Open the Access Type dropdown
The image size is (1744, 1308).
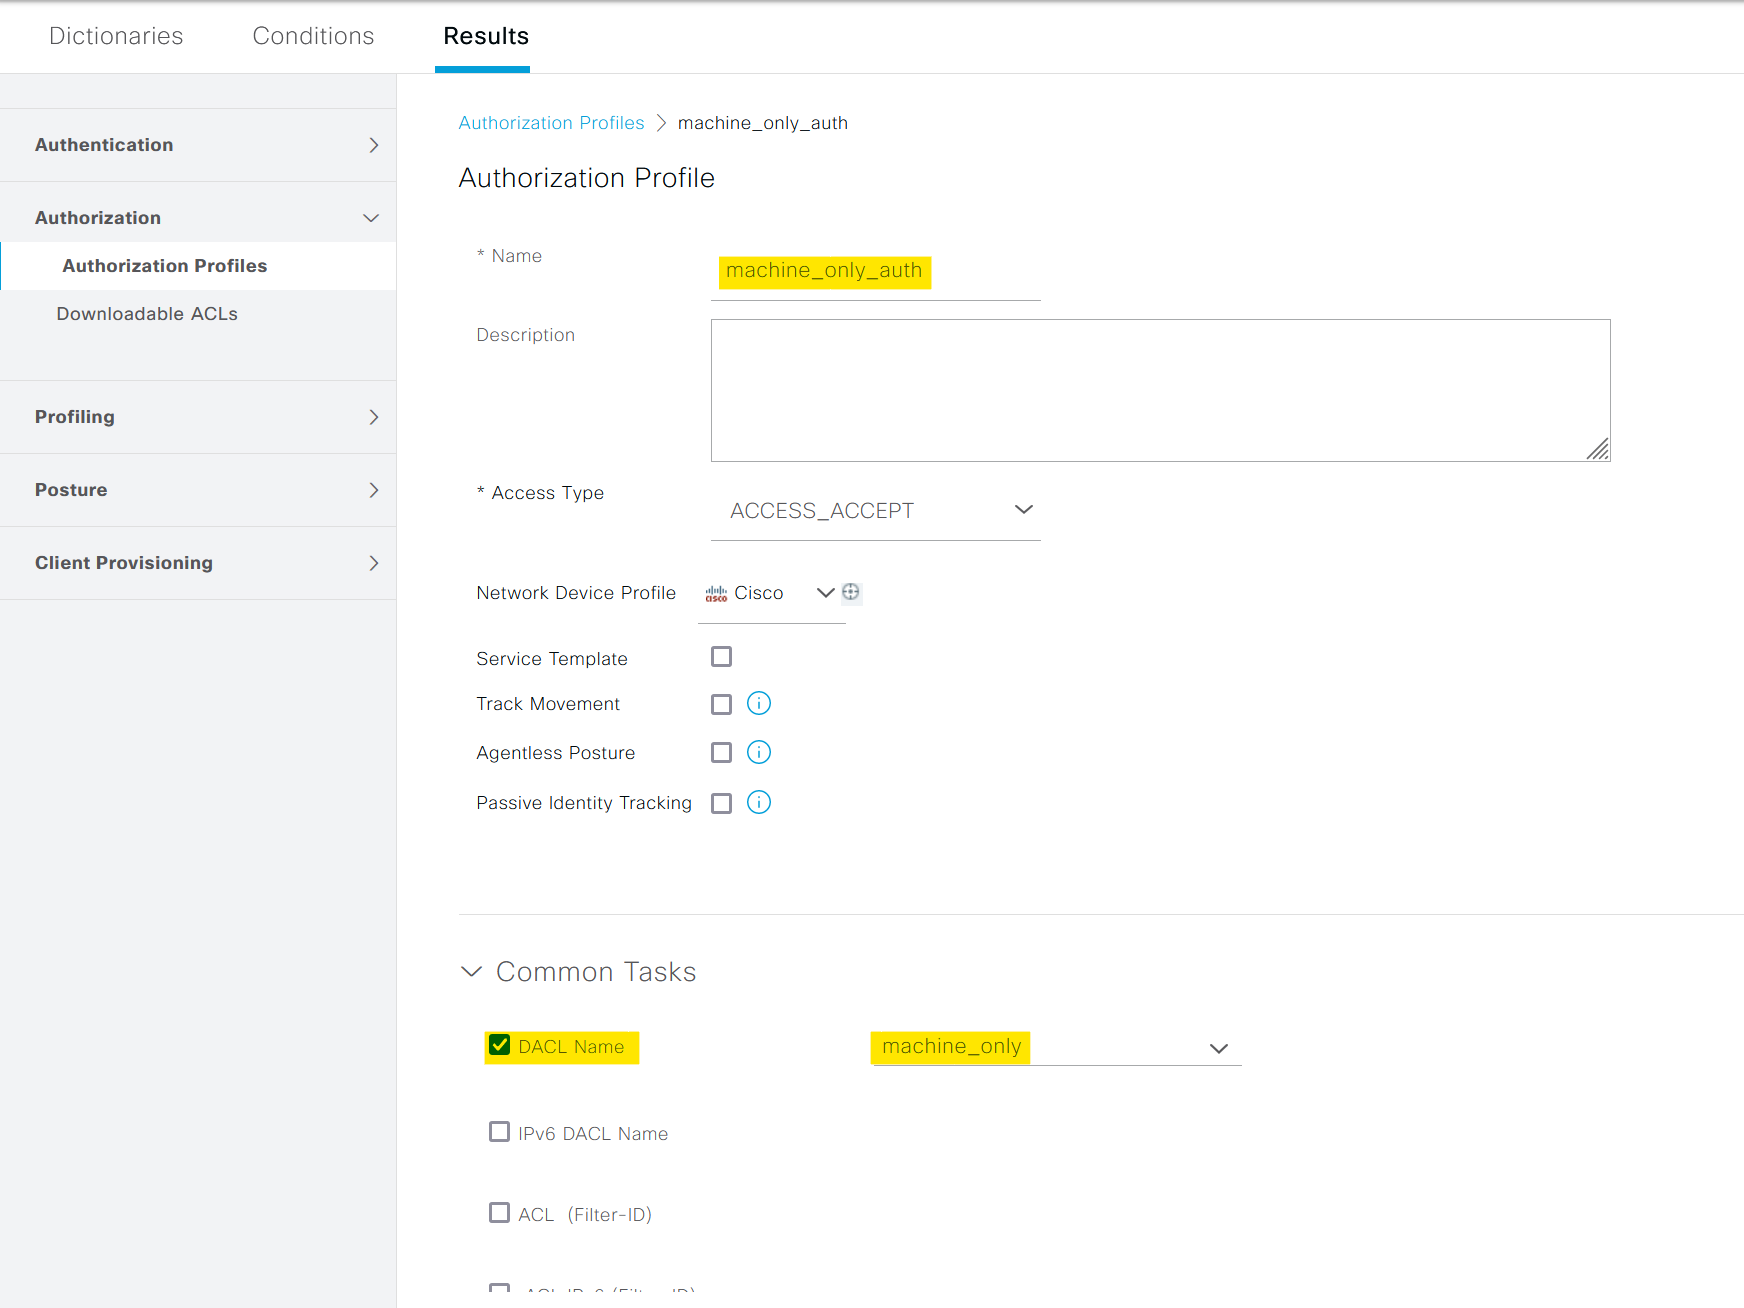(x=1023, y=509)
